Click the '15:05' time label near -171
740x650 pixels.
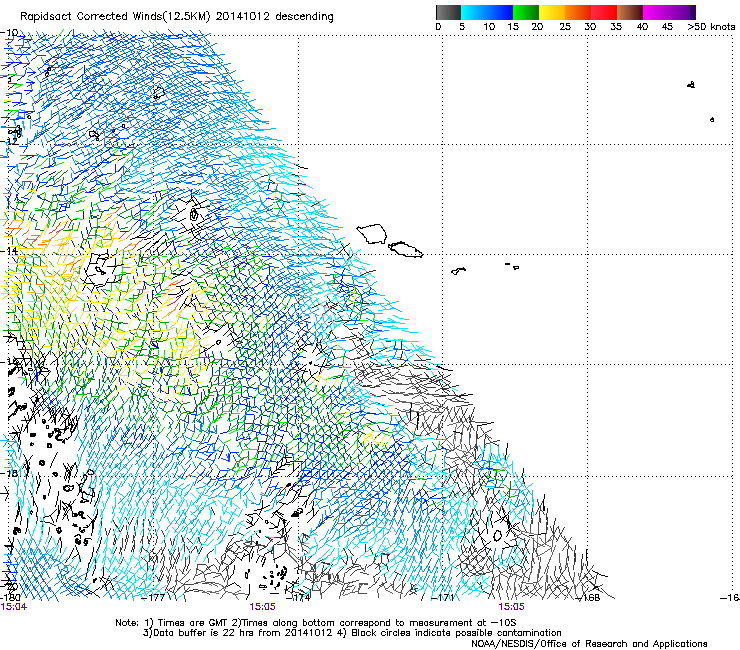[x=511, y=607]
